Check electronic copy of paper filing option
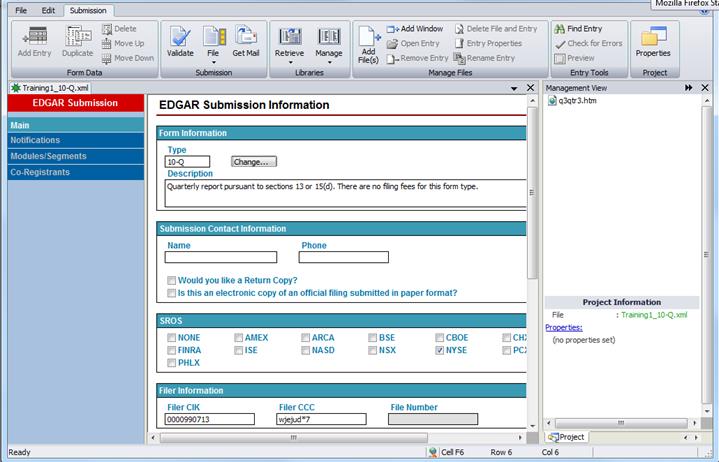 (x=171, y=293)
